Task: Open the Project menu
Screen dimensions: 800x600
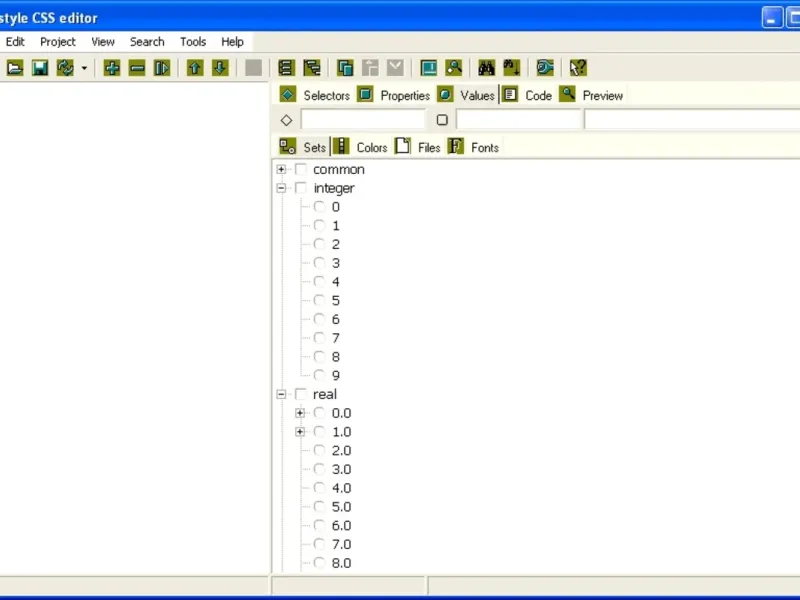Action: coord(58,42)
